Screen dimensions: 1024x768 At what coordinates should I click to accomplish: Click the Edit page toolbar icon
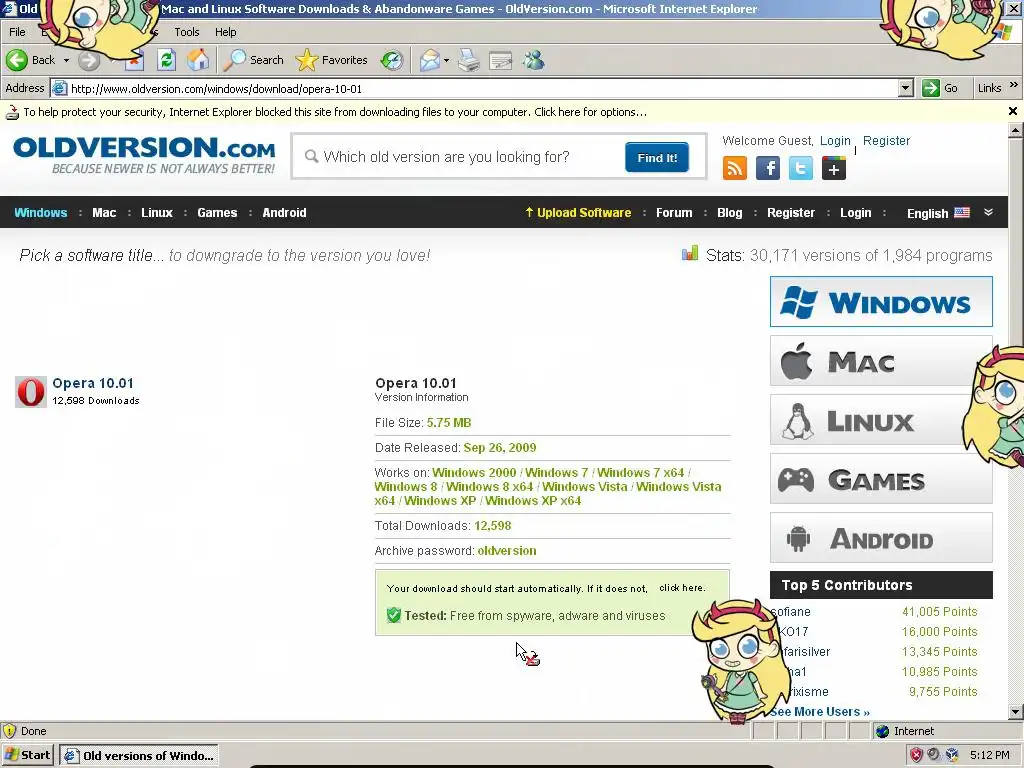tap(500, 60)
